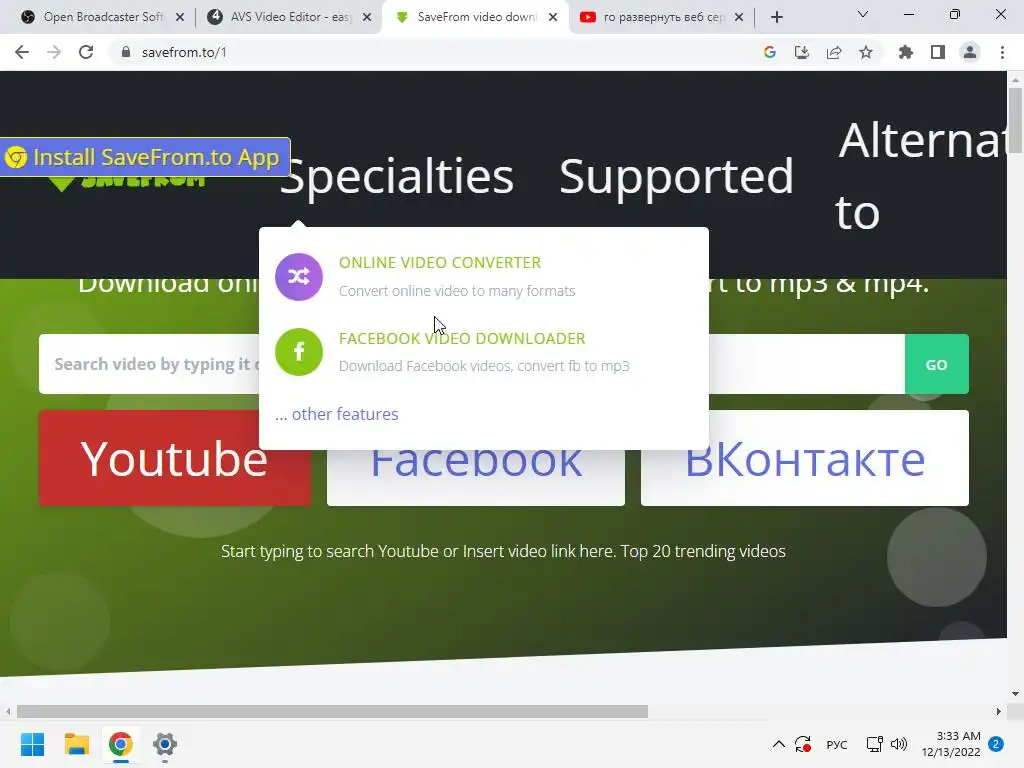Click the vertical scrollbar down arrow
This screenshot has width=1024, height=768.
point(1015,694)
